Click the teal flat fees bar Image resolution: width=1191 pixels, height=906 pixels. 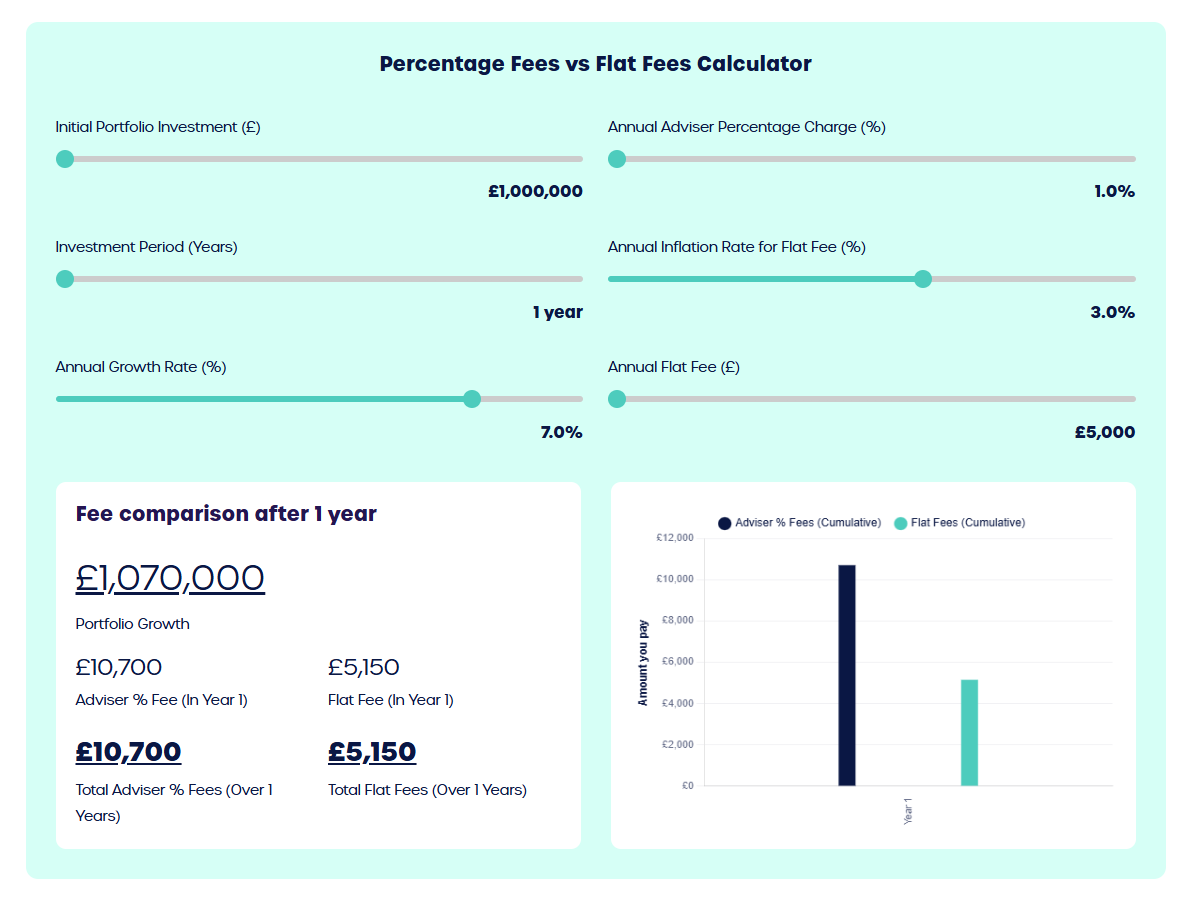pyautogui.click(x=969, y=732)
